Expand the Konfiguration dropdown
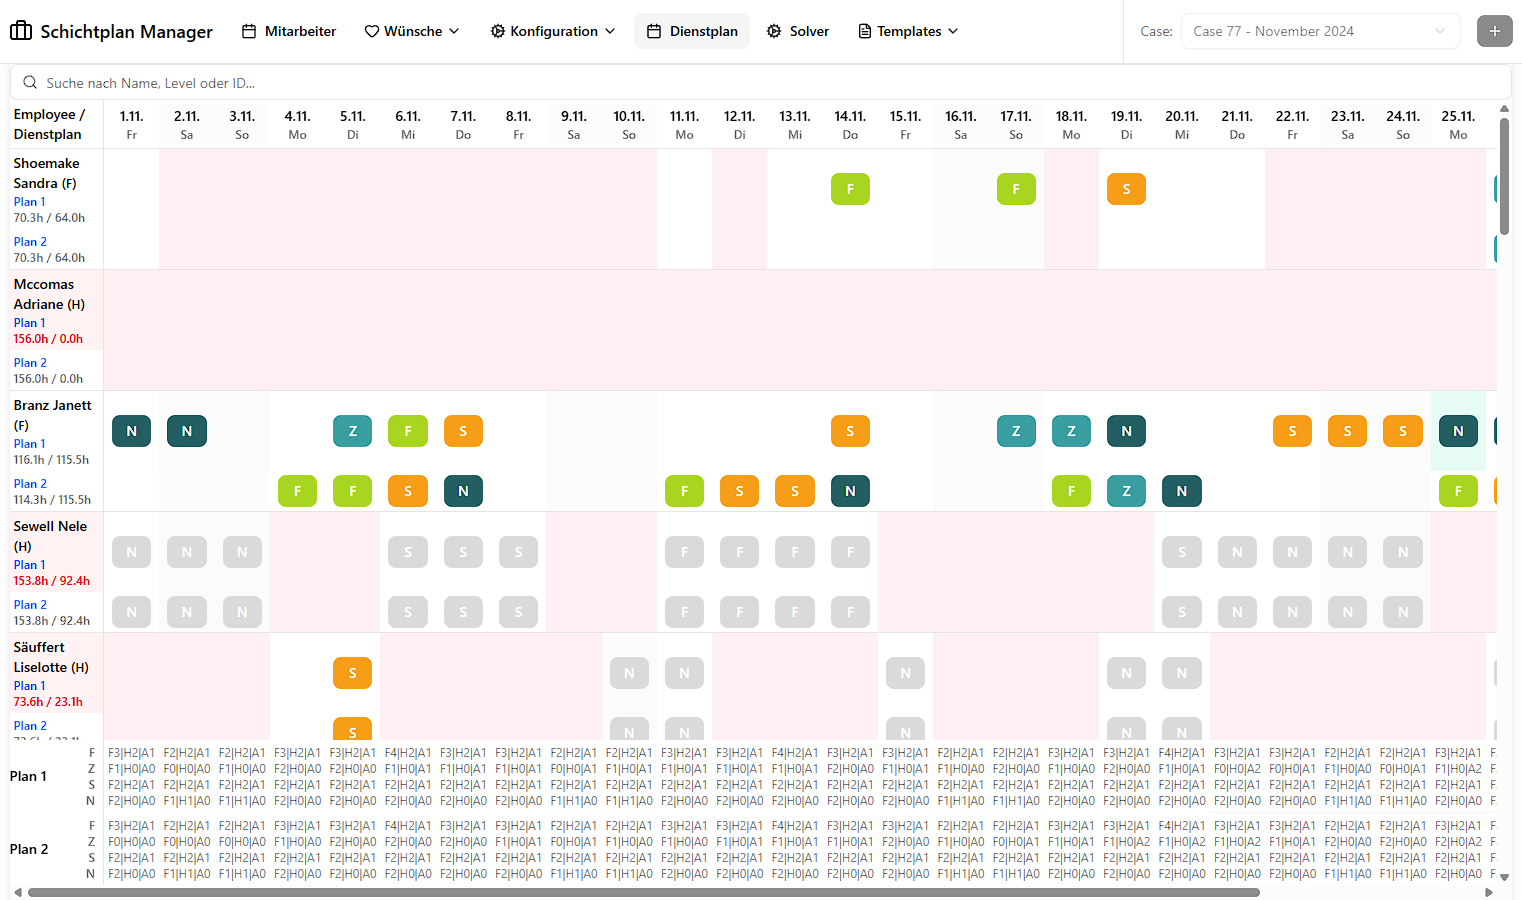 (553, 31)
